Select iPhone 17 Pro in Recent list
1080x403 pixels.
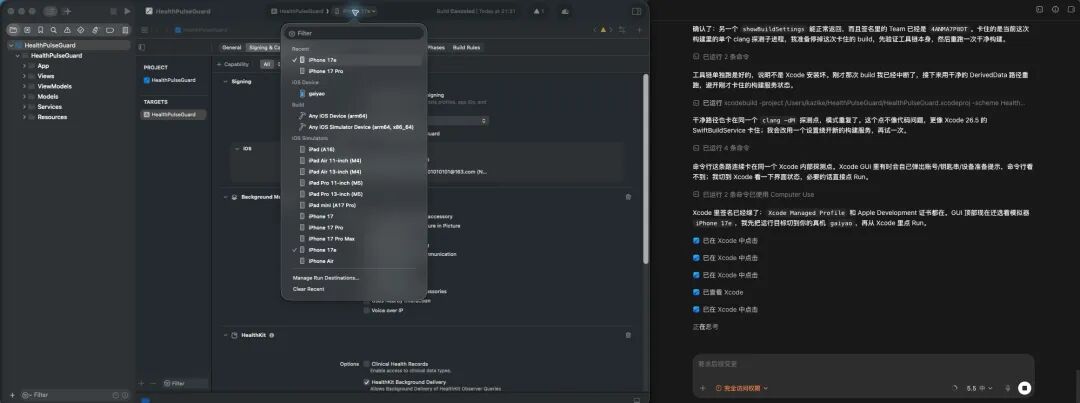point(355,71)
